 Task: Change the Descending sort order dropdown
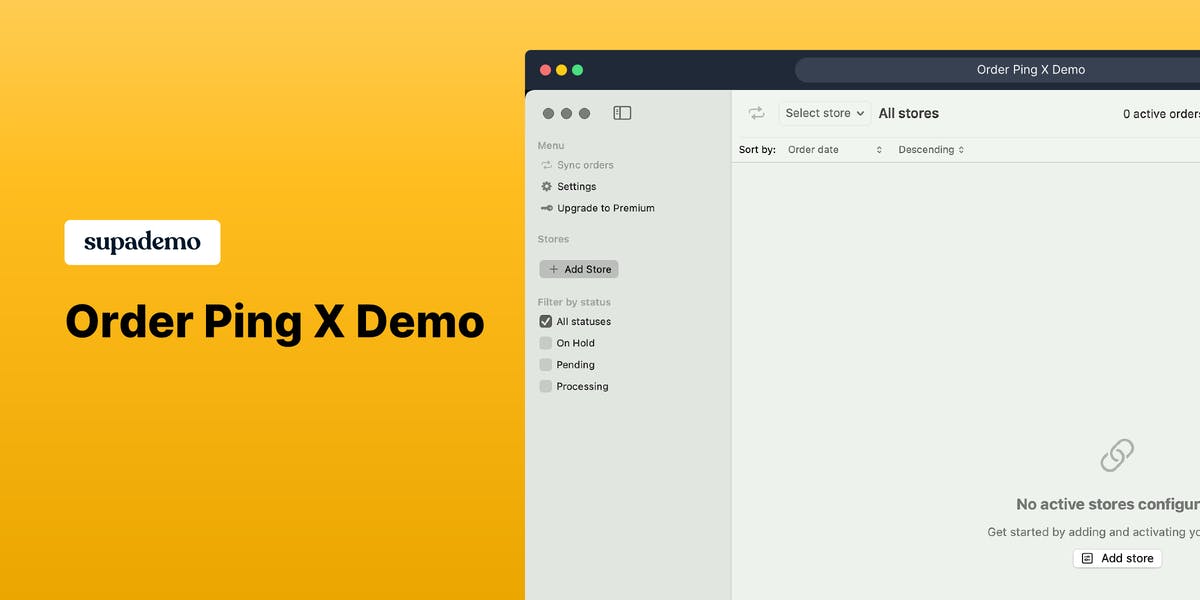(931, 150)
